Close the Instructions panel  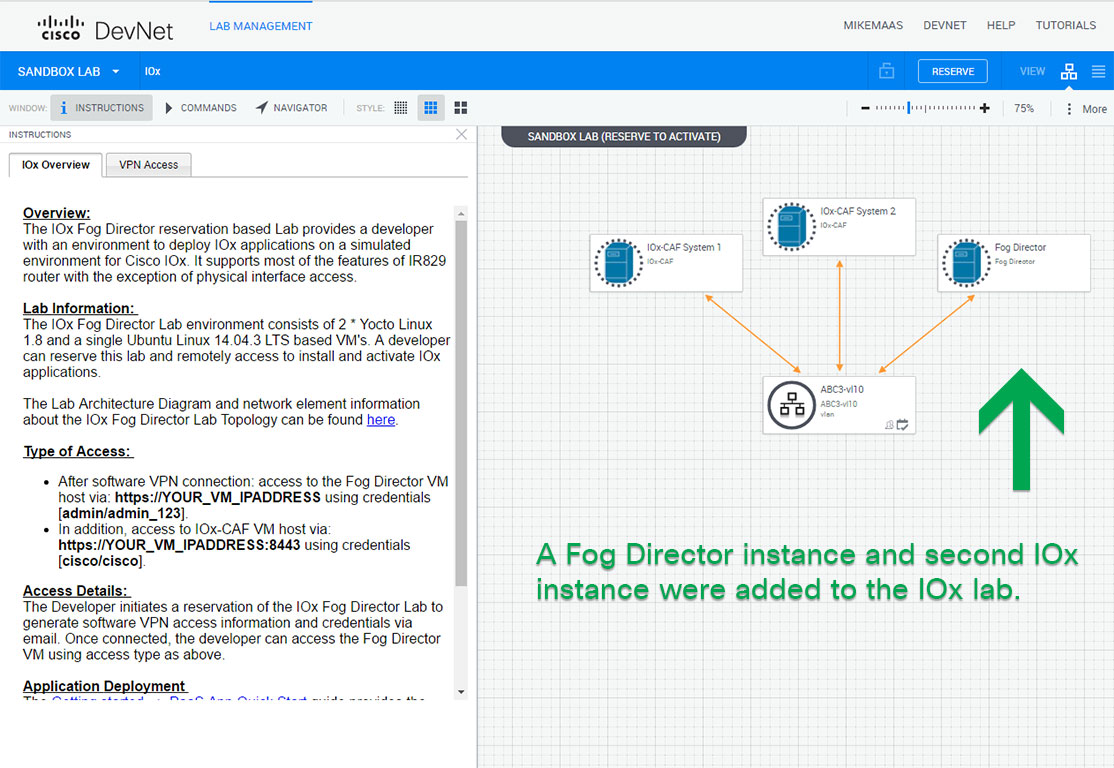461,134
